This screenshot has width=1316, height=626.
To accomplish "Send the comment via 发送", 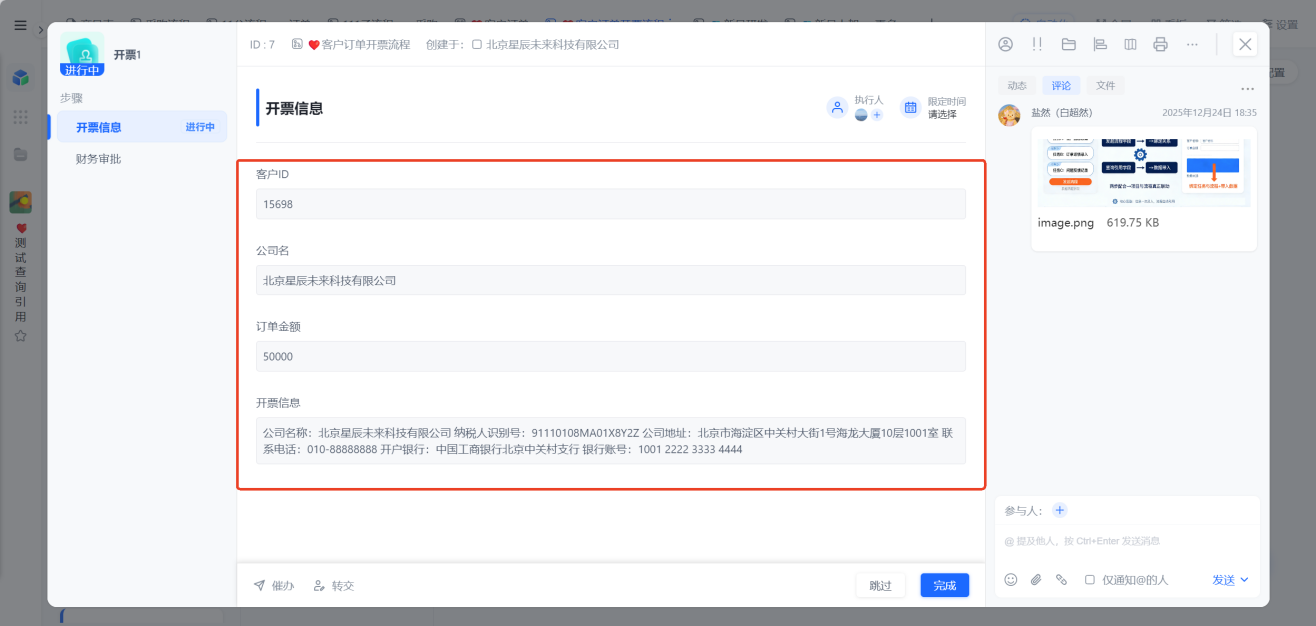I will [x=1224, y=580].
